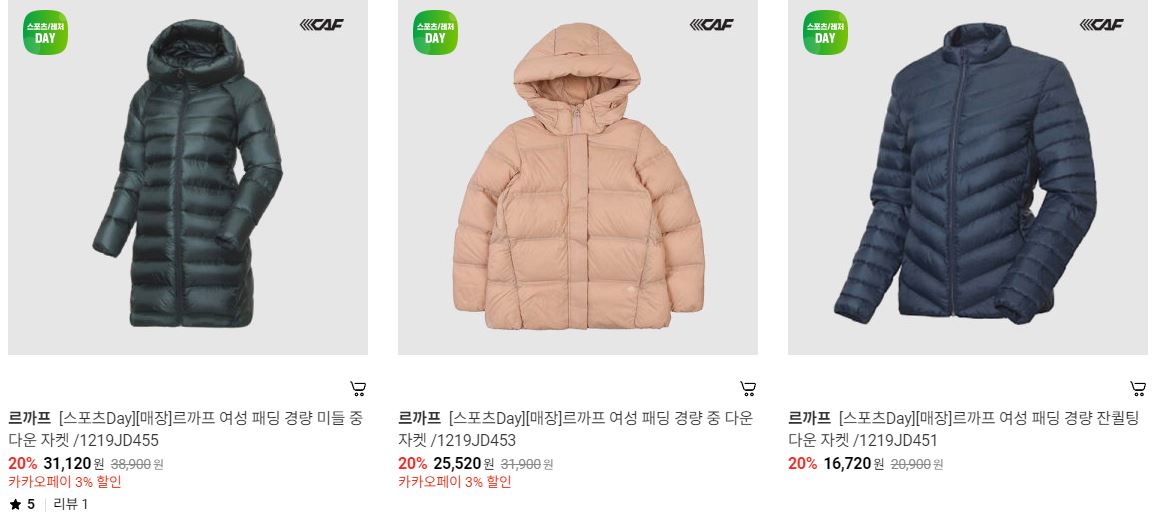Viewport: 1158px width, 516px height.
Task: Add pink hooded down jacket to cart
Action: click(747, 389)
